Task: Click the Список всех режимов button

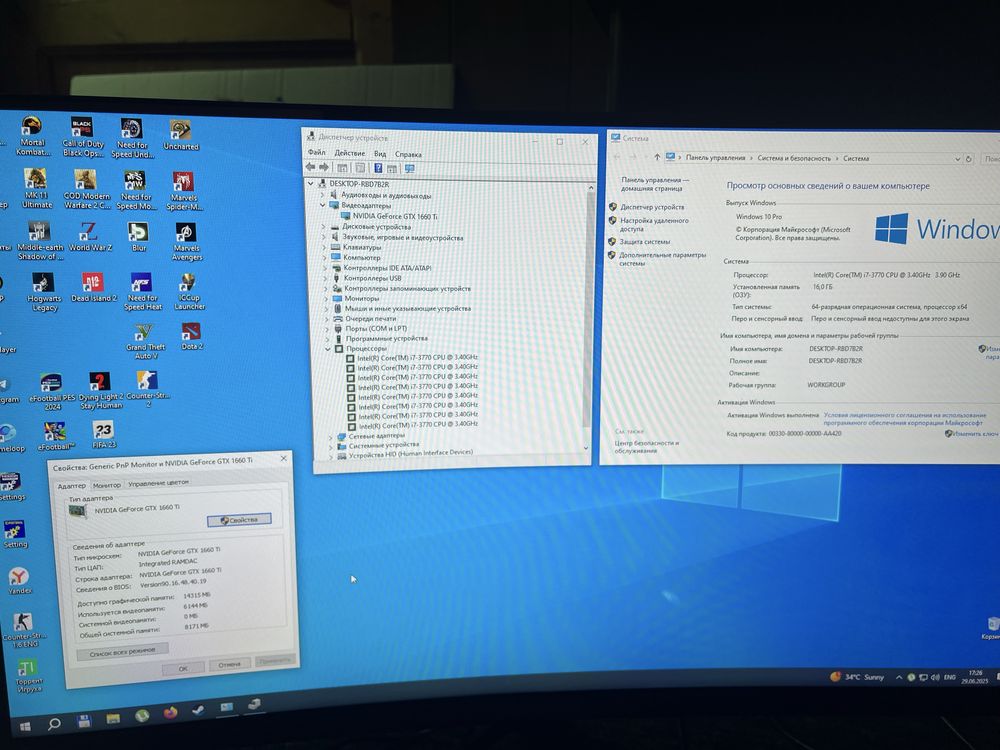Action: point(122,651)
